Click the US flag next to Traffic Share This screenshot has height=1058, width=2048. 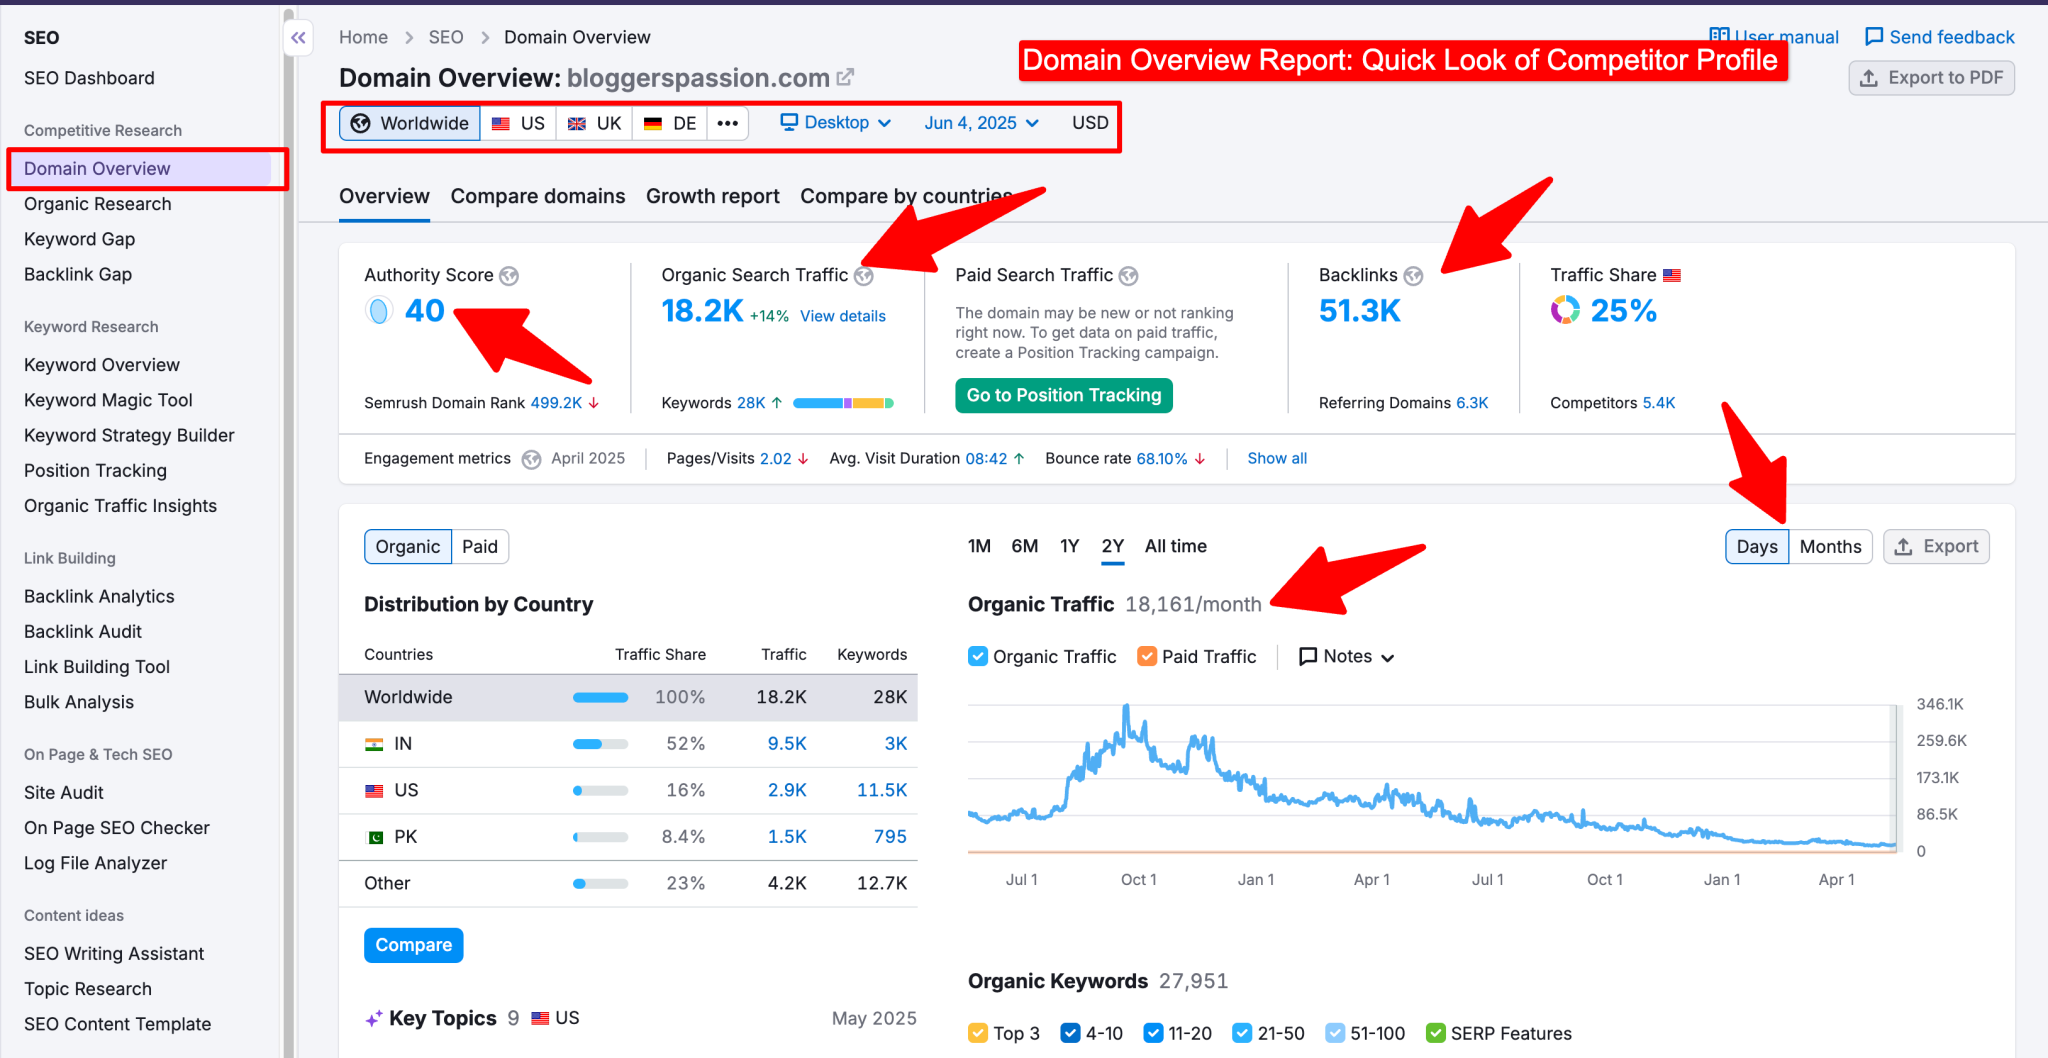tap(1672, 275)
